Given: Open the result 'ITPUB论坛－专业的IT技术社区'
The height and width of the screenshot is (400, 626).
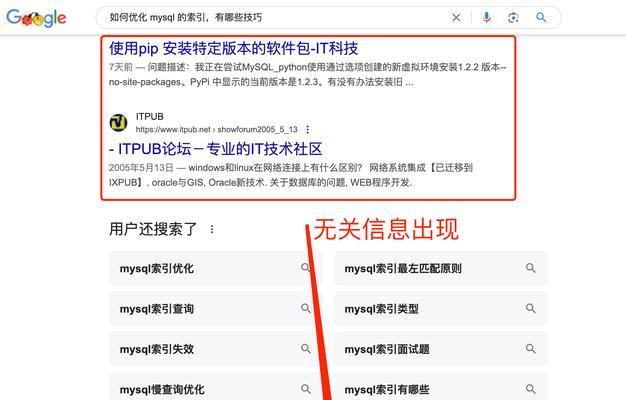Looking at the screenshot, I should (216, 149).
